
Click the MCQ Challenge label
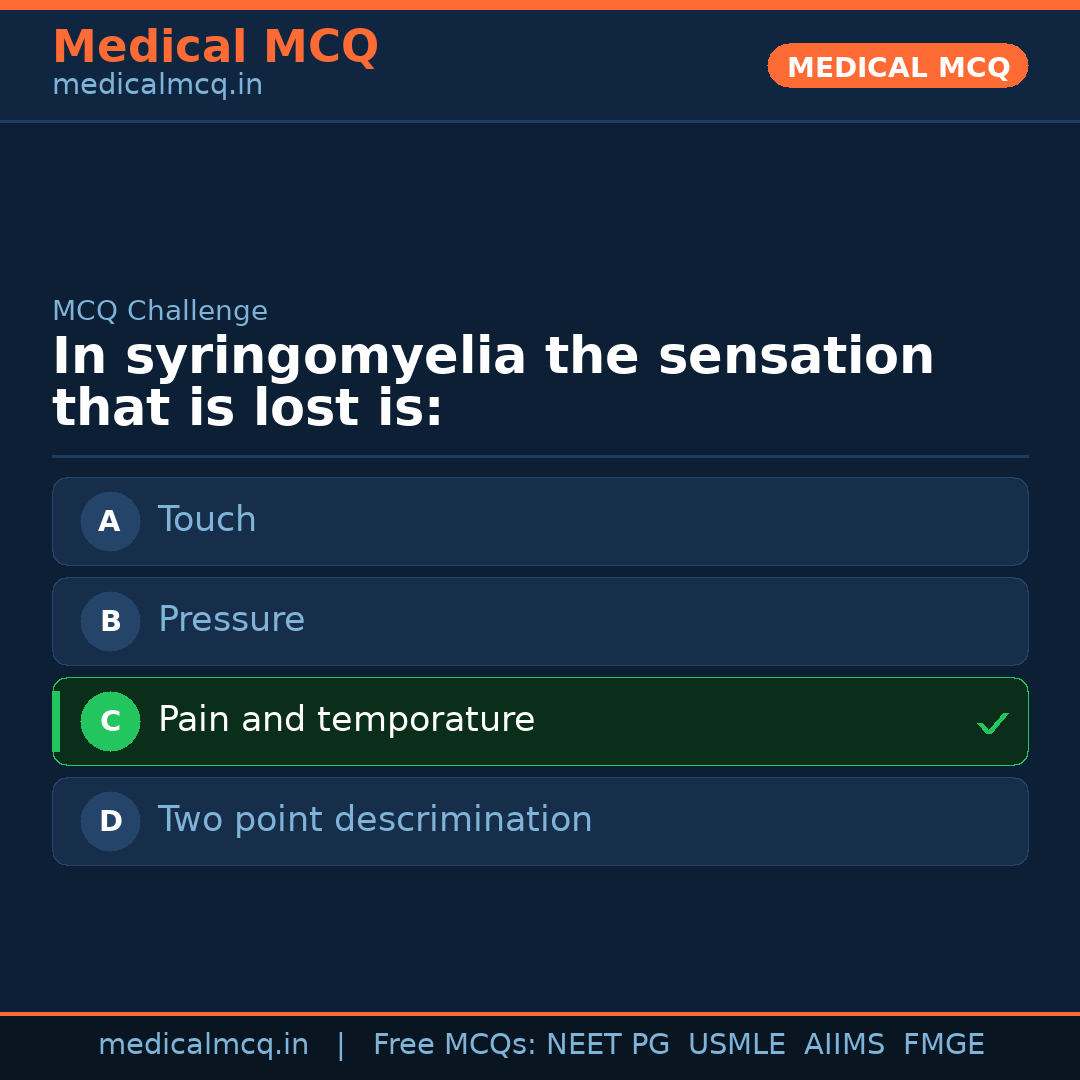pos(160,311)
